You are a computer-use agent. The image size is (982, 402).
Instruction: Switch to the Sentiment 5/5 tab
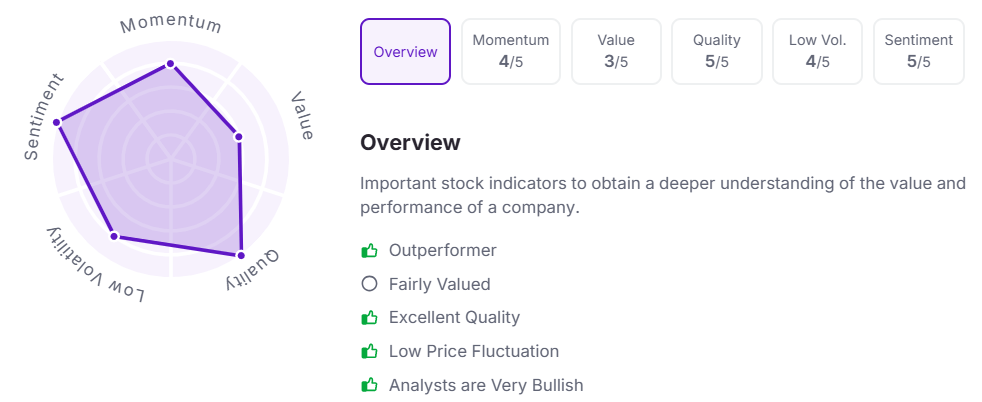point(918,52)
